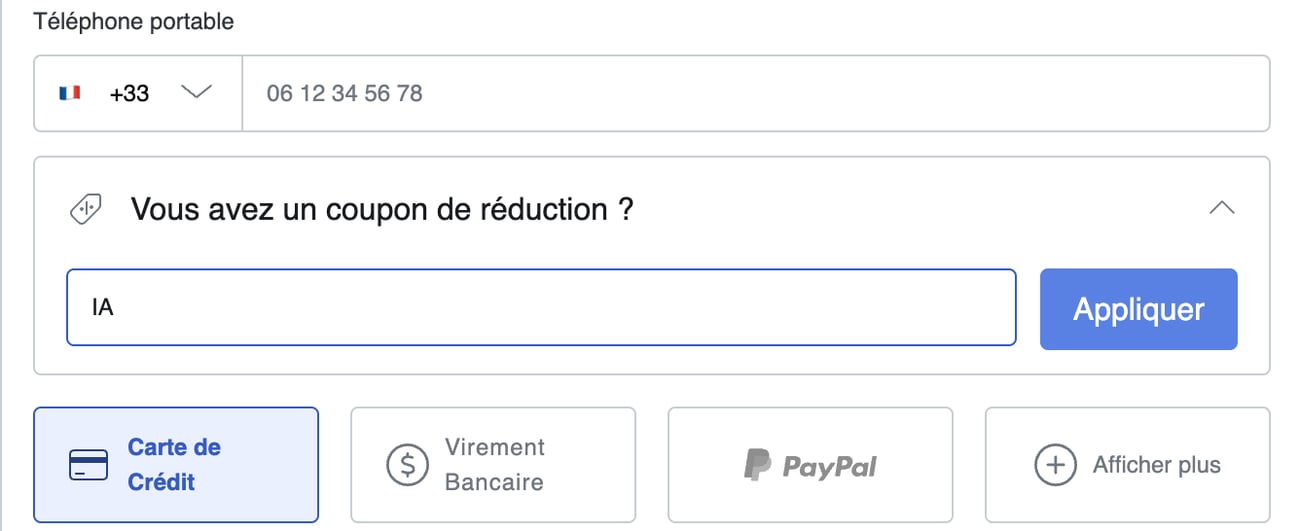
Task: Collapse the coupon section with the chevron
Action: [x=1221, y=209]
